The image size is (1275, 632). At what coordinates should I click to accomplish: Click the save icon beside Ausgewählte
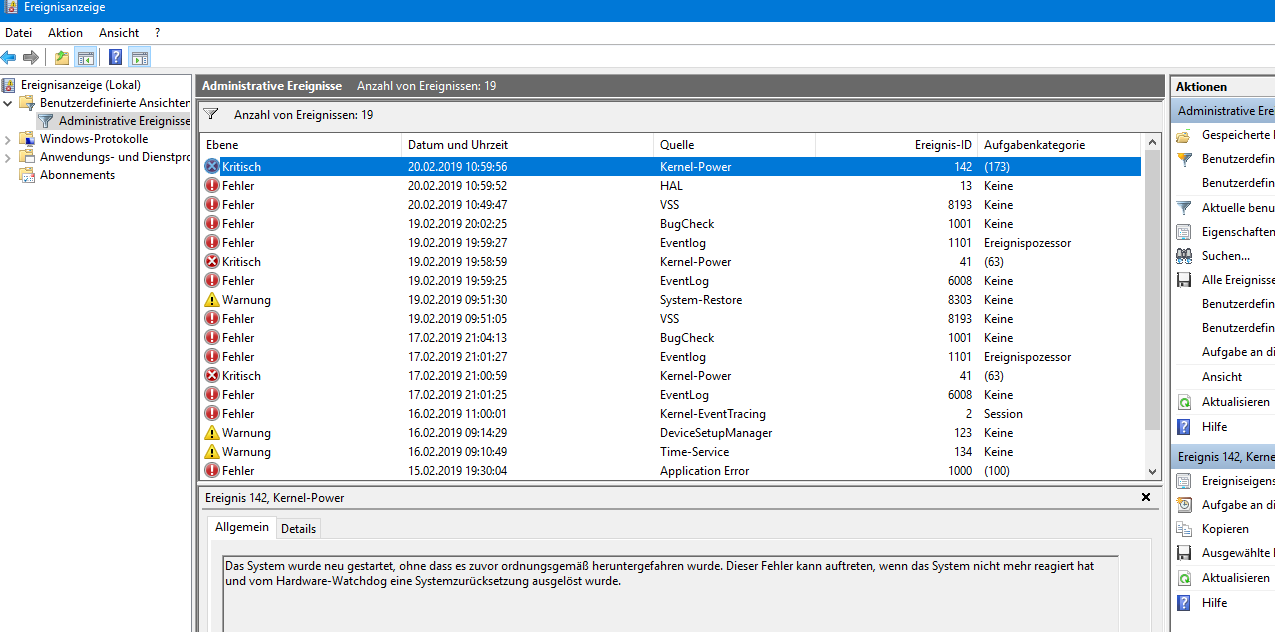point(1184,553)
